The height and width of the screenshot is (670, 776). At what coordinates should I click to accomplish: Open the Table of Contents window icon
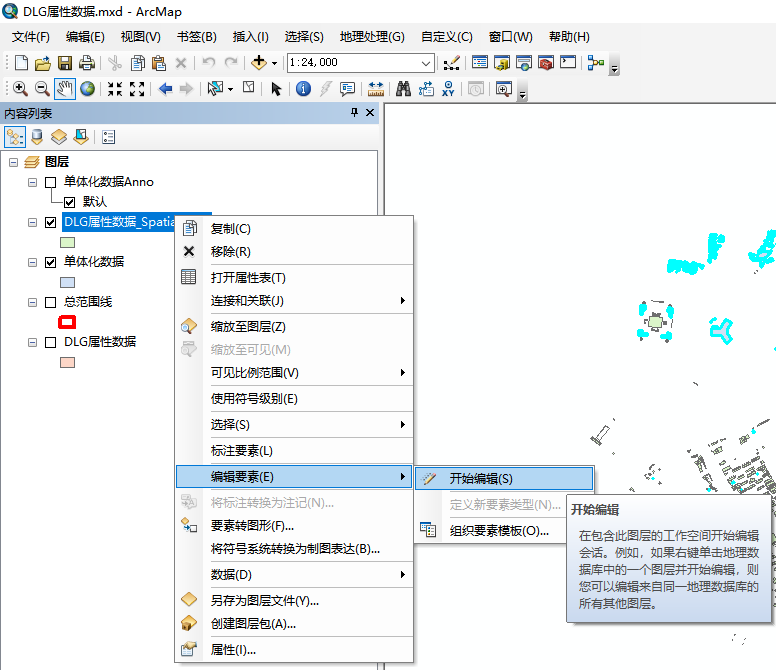pyautogui.click(x=480, y=63)
